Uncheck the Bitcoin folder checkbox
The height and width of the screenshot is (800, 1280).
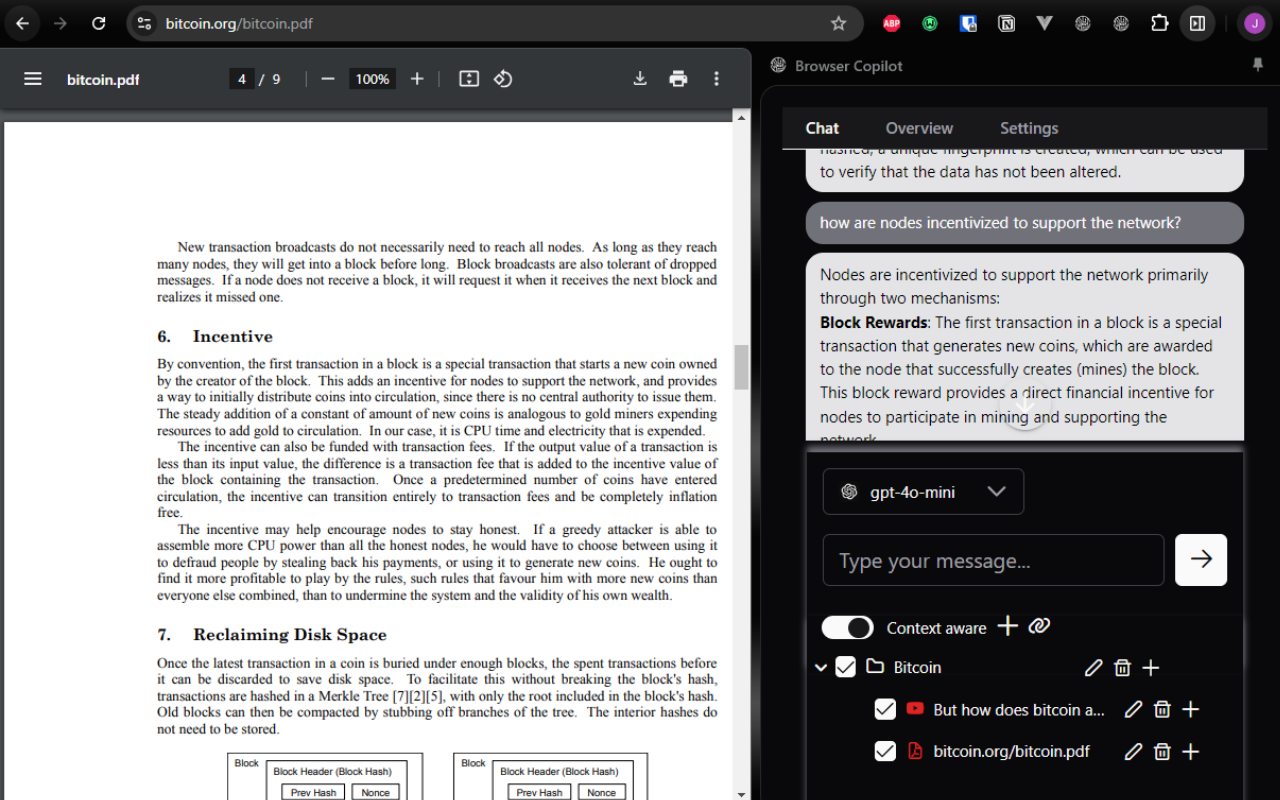point(845,666)
